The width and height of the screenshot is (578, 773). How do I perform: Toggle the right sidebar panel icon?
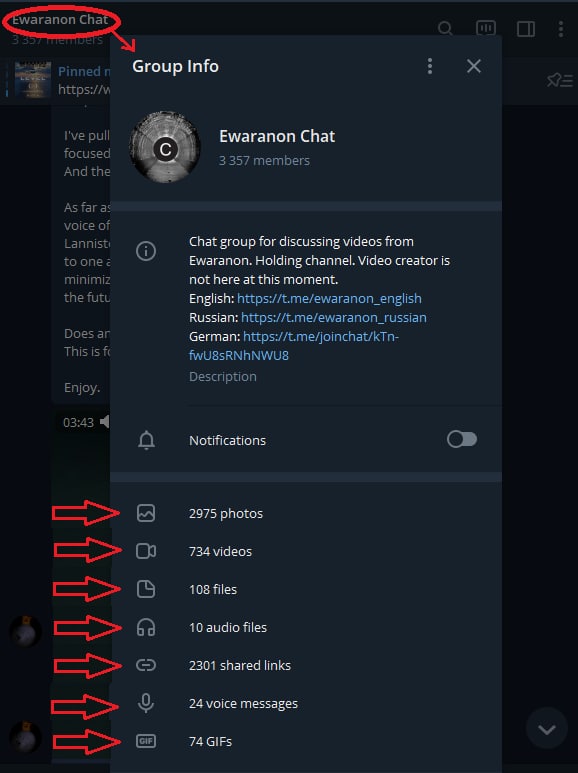526,29
